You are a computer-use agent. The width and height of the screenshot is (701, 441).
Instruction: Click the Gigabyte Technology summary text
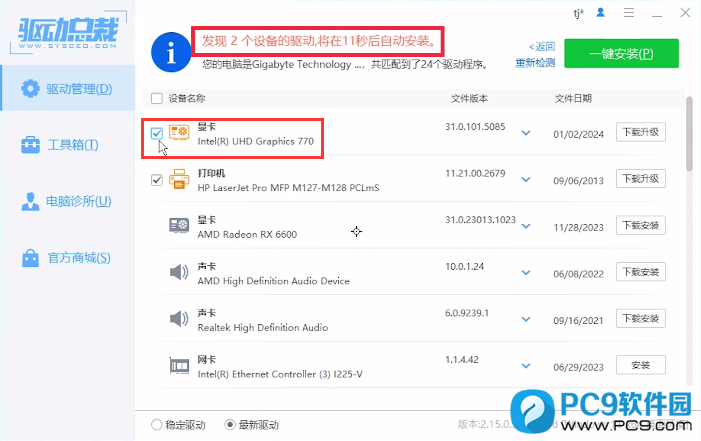point(345,64)
